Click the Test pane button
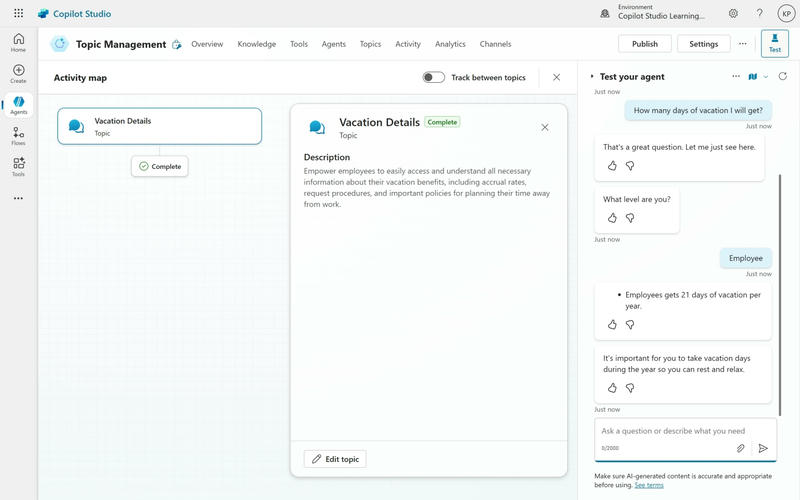 point(774,43)
